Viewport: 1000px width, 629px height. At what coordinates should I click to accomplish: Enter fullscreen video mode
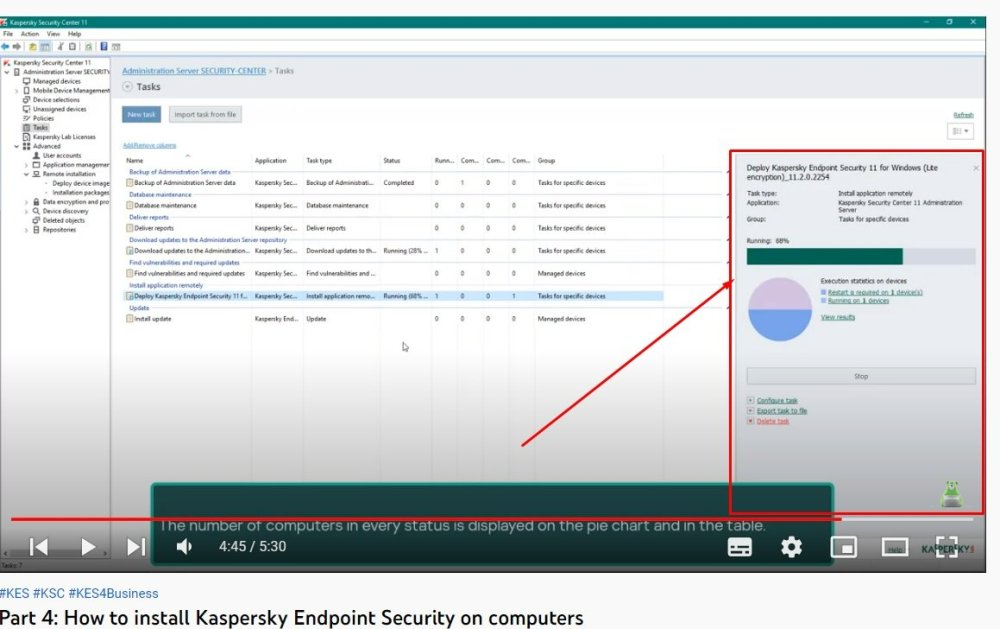click(946, 547)
